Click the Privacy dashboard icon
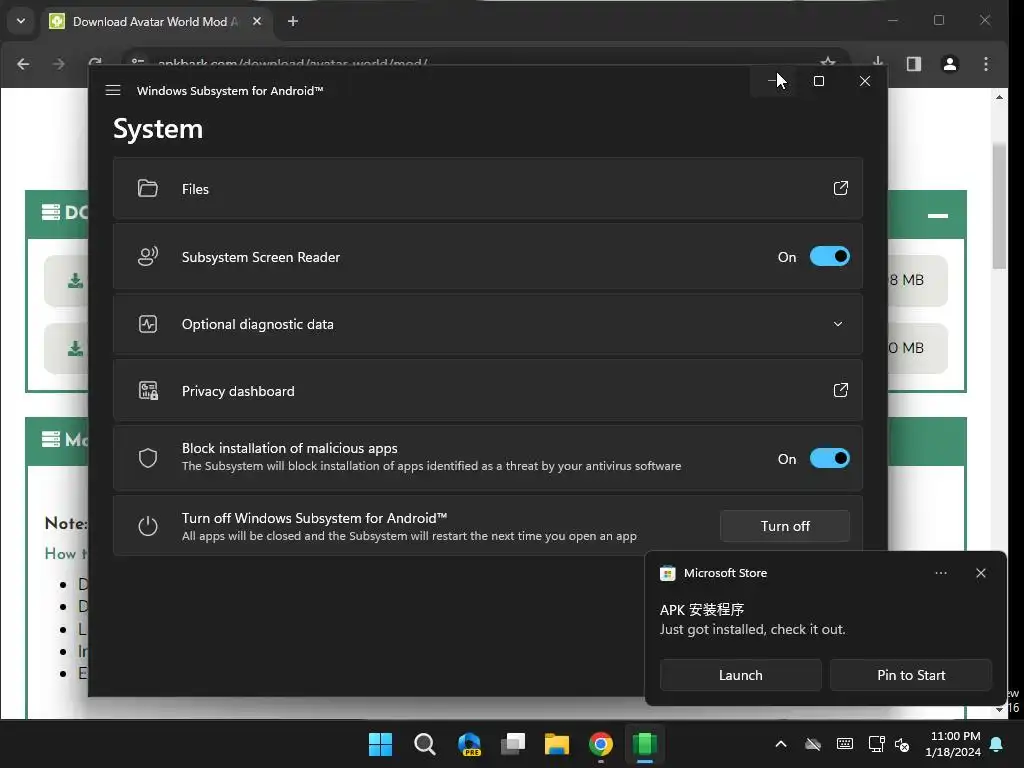 (x=148, y=391)
